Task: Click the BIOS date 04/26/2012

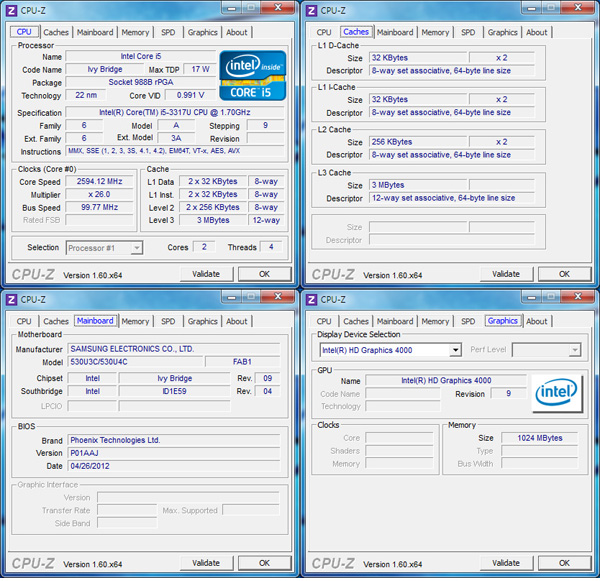Action: pos(174,466)
